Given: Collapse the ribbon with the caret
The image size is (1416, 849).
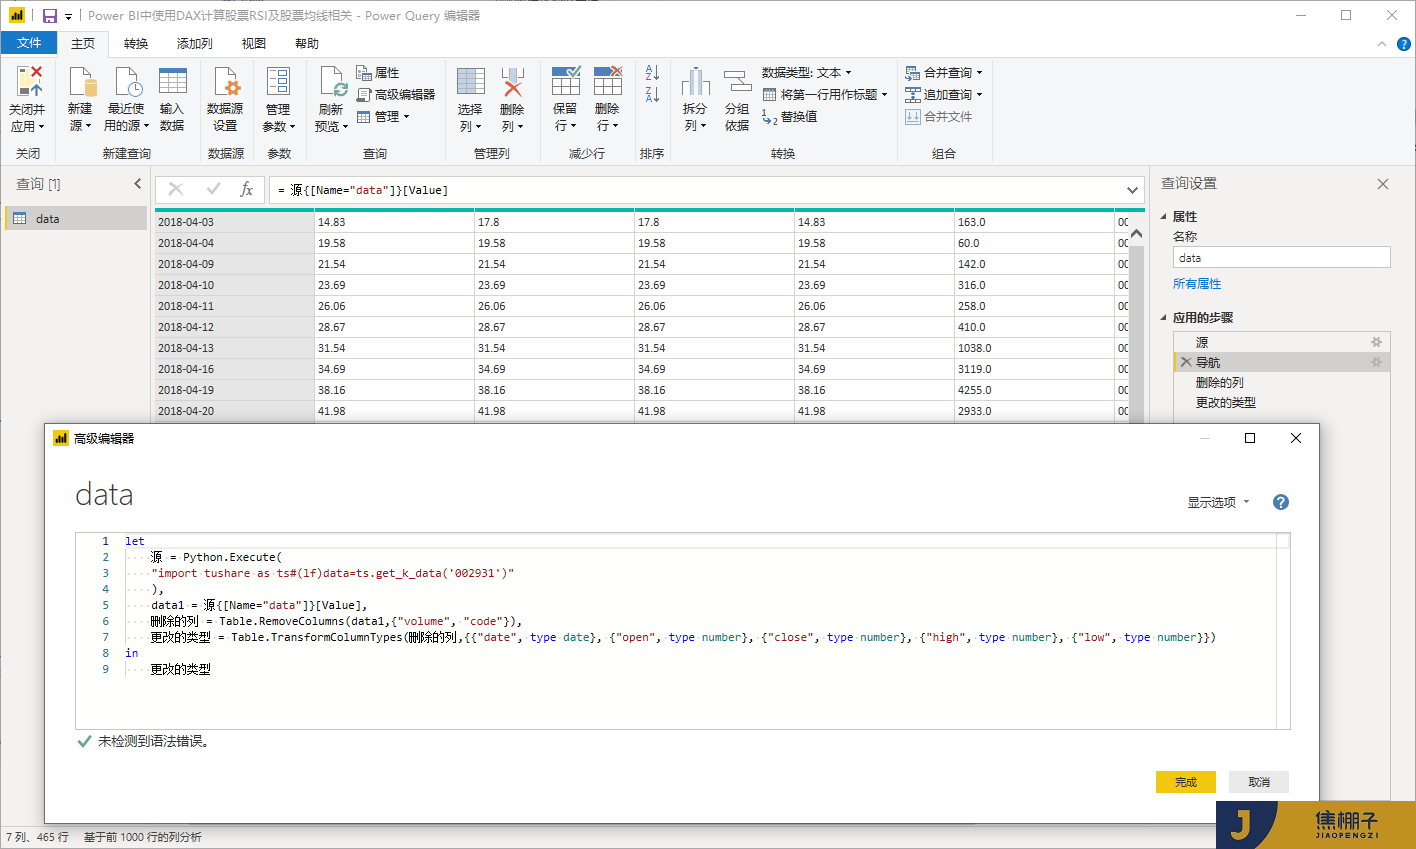Looking at the screenshot, I should (1382, 44).
